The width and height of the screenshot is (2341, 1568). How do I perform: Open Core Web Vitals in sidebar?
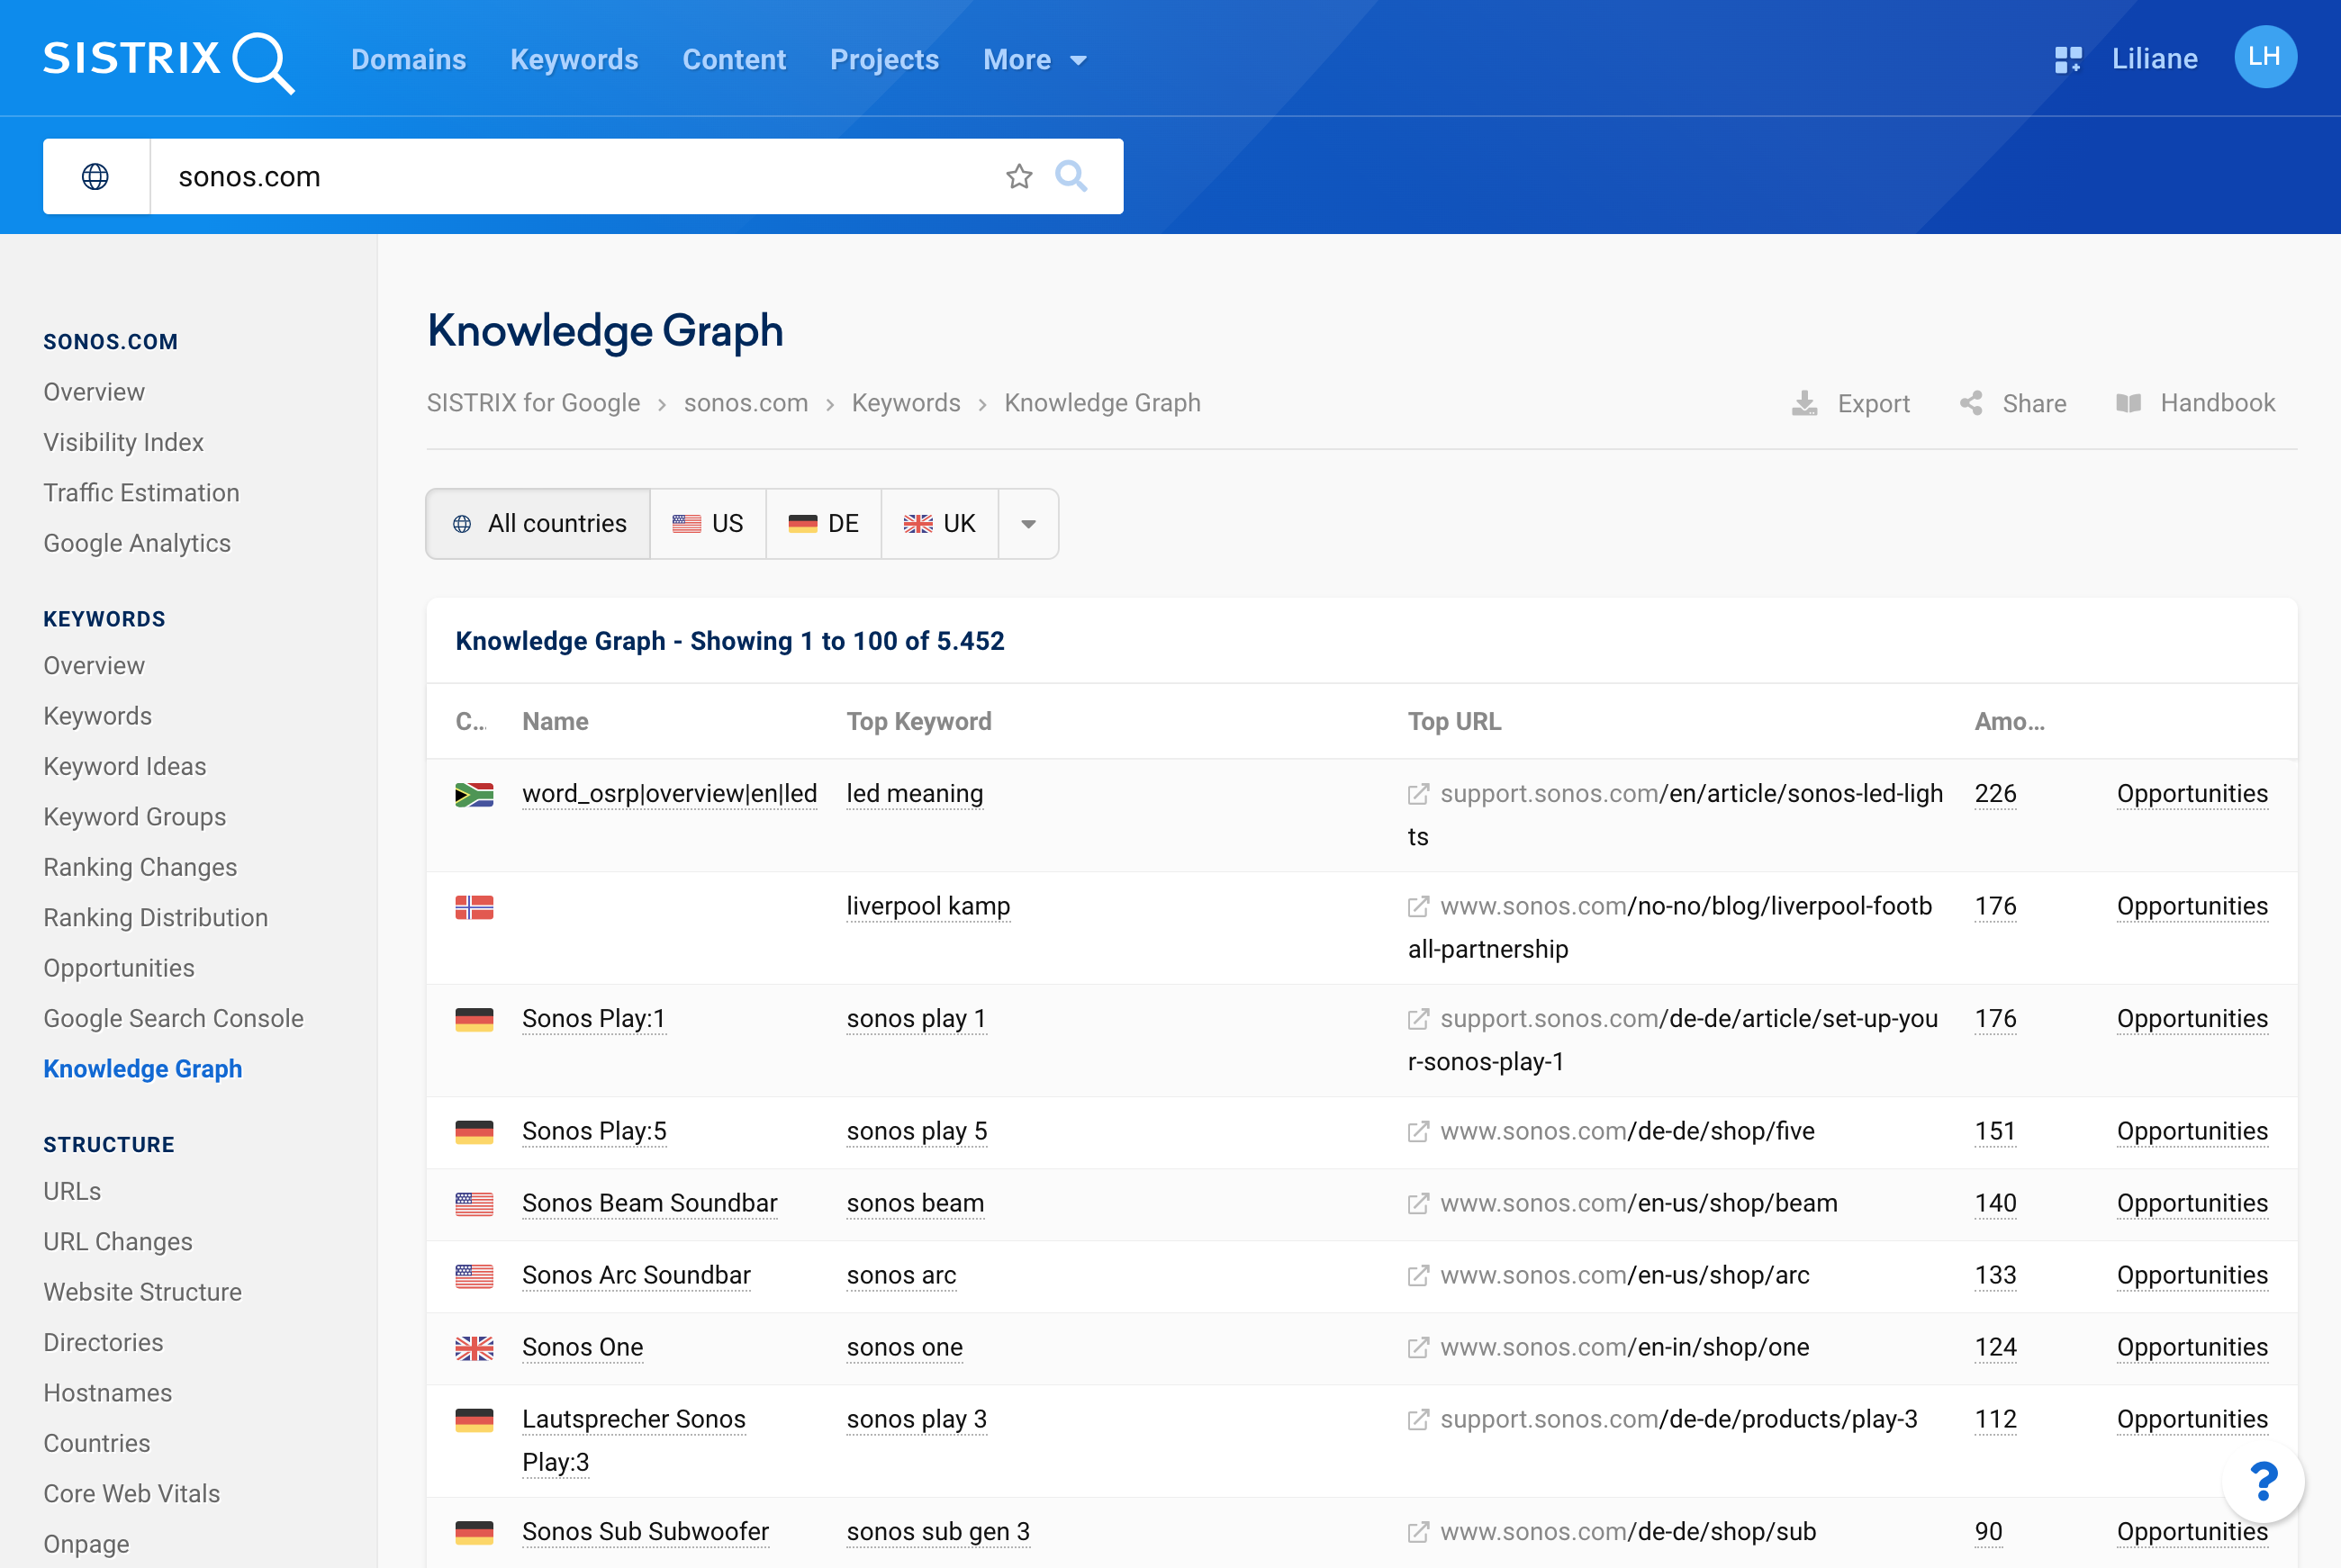tap(131, 1493)
